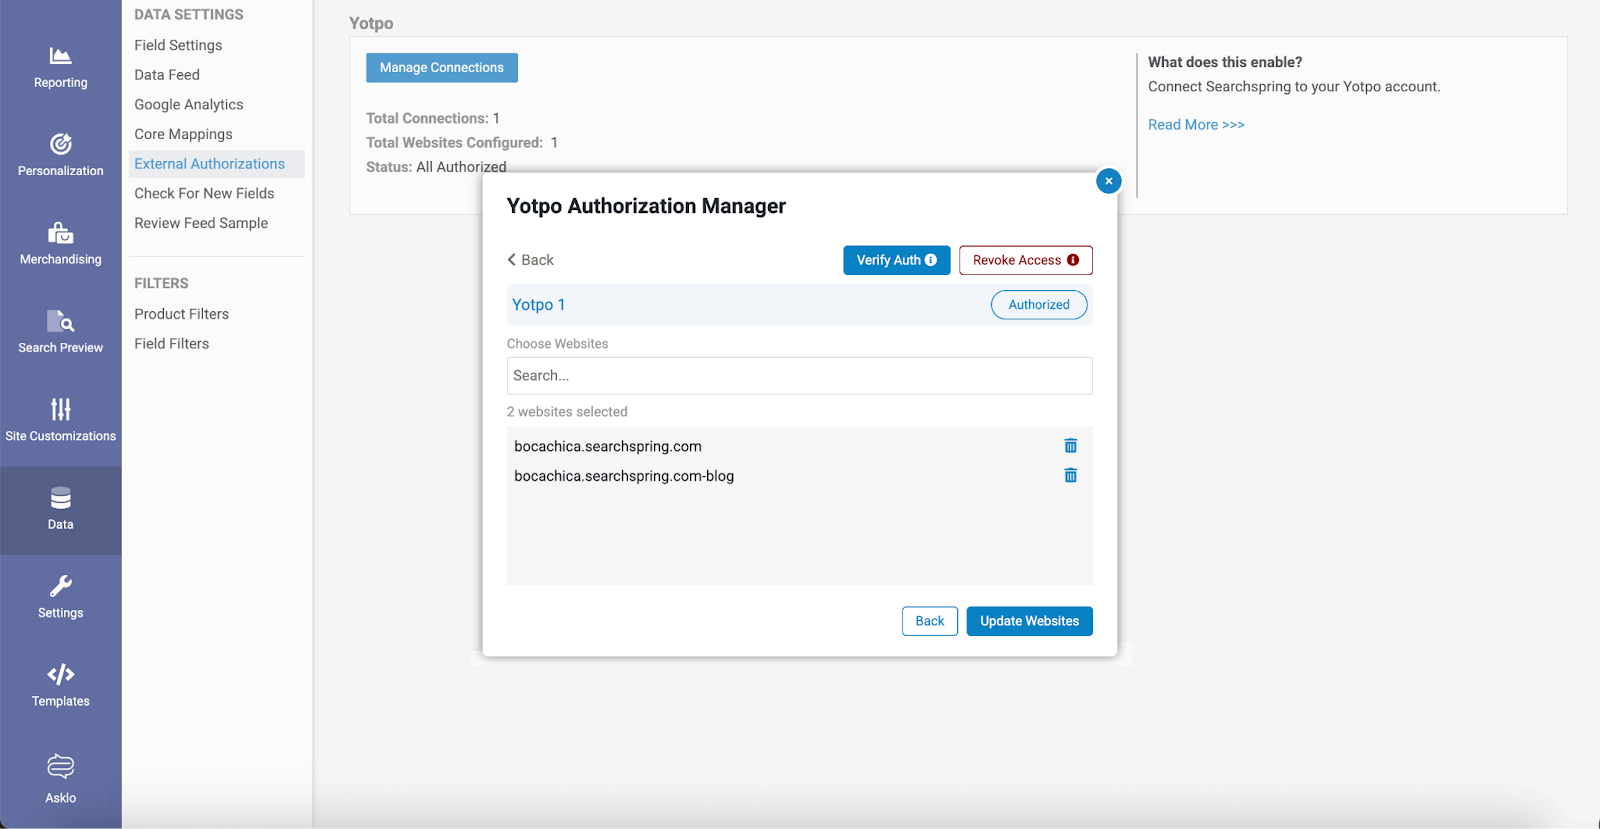The image size is (1600, 829).
Task: Select the Yotpo 1 connection name
Action: (538, 305)
